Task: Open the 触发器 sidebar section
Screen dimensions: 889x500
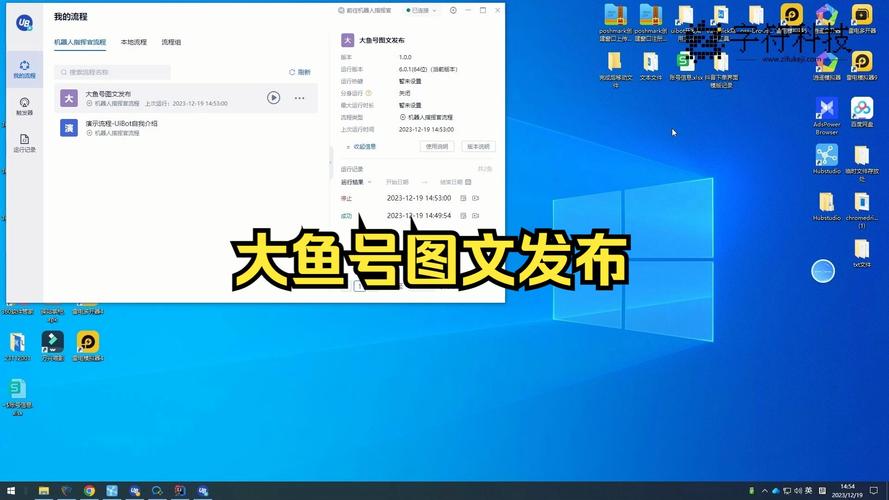Action: 24,107
